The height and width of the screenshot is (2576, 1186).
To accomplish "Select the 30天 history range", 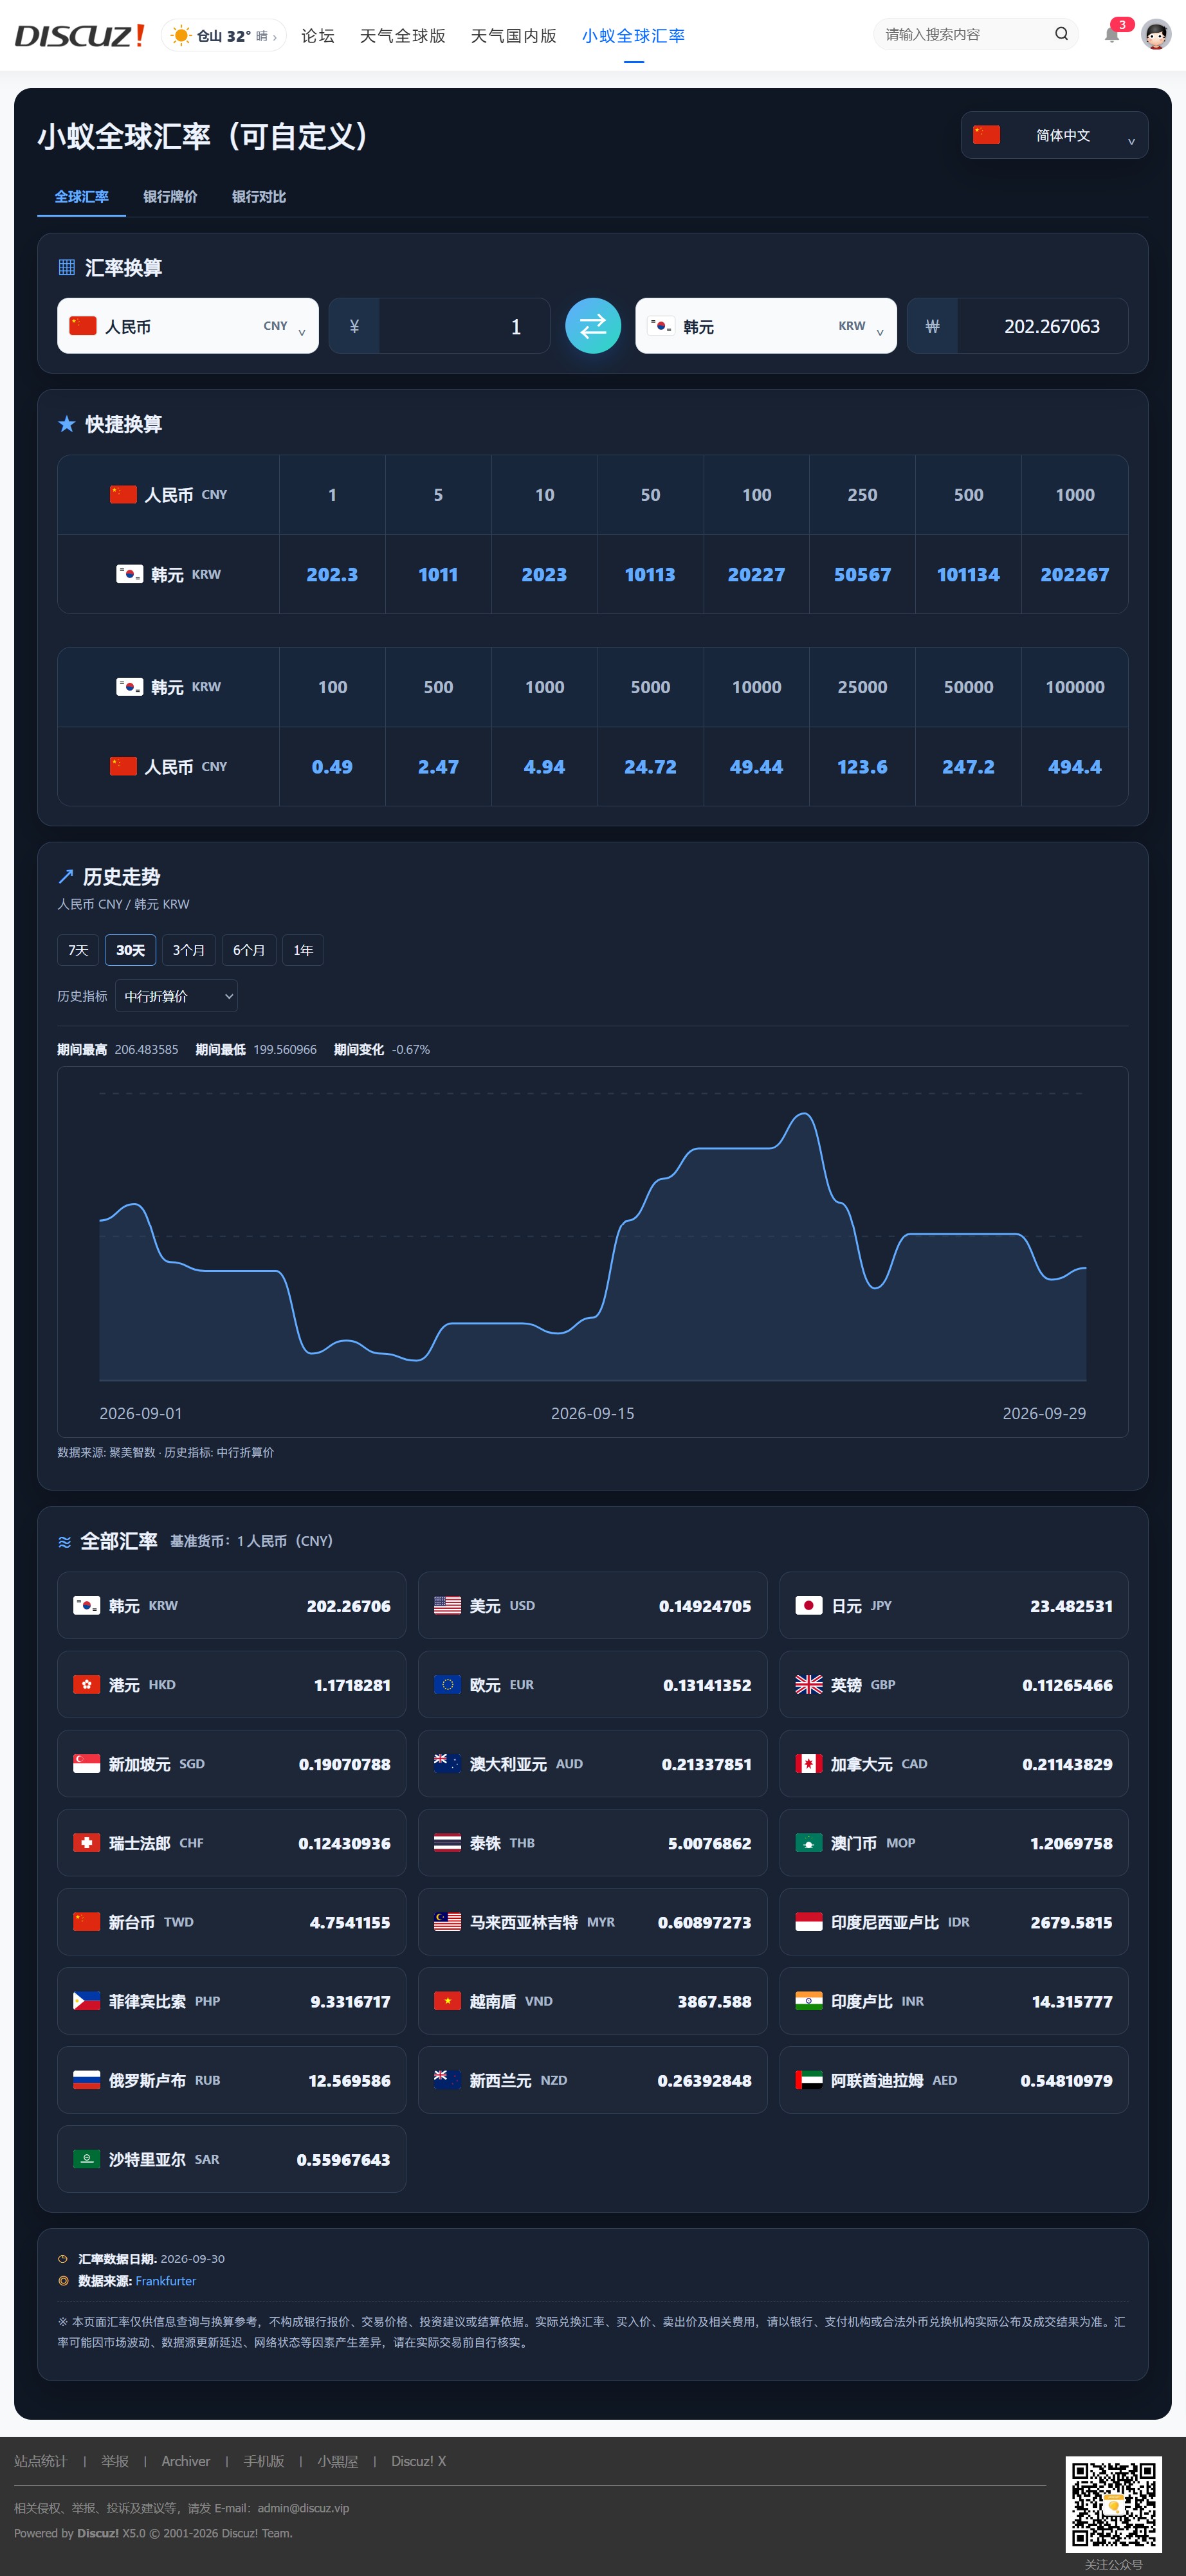I will click(130, 950).
